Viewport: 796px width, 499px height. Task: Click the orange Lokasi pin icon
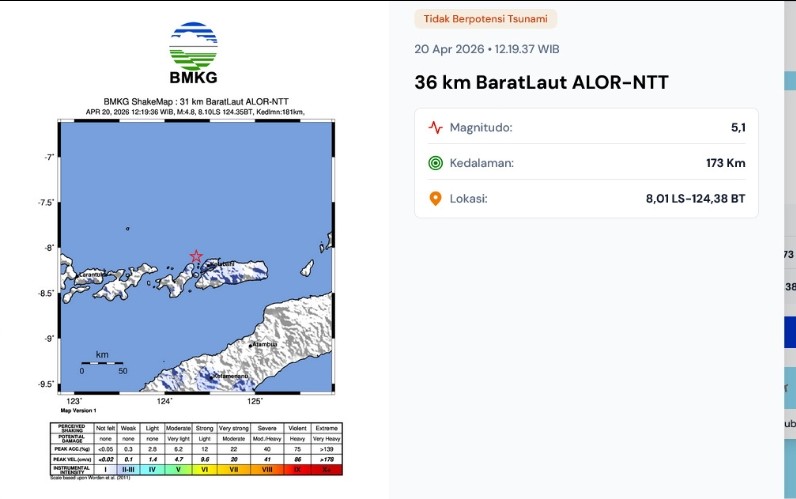click(x=435, y=198)
